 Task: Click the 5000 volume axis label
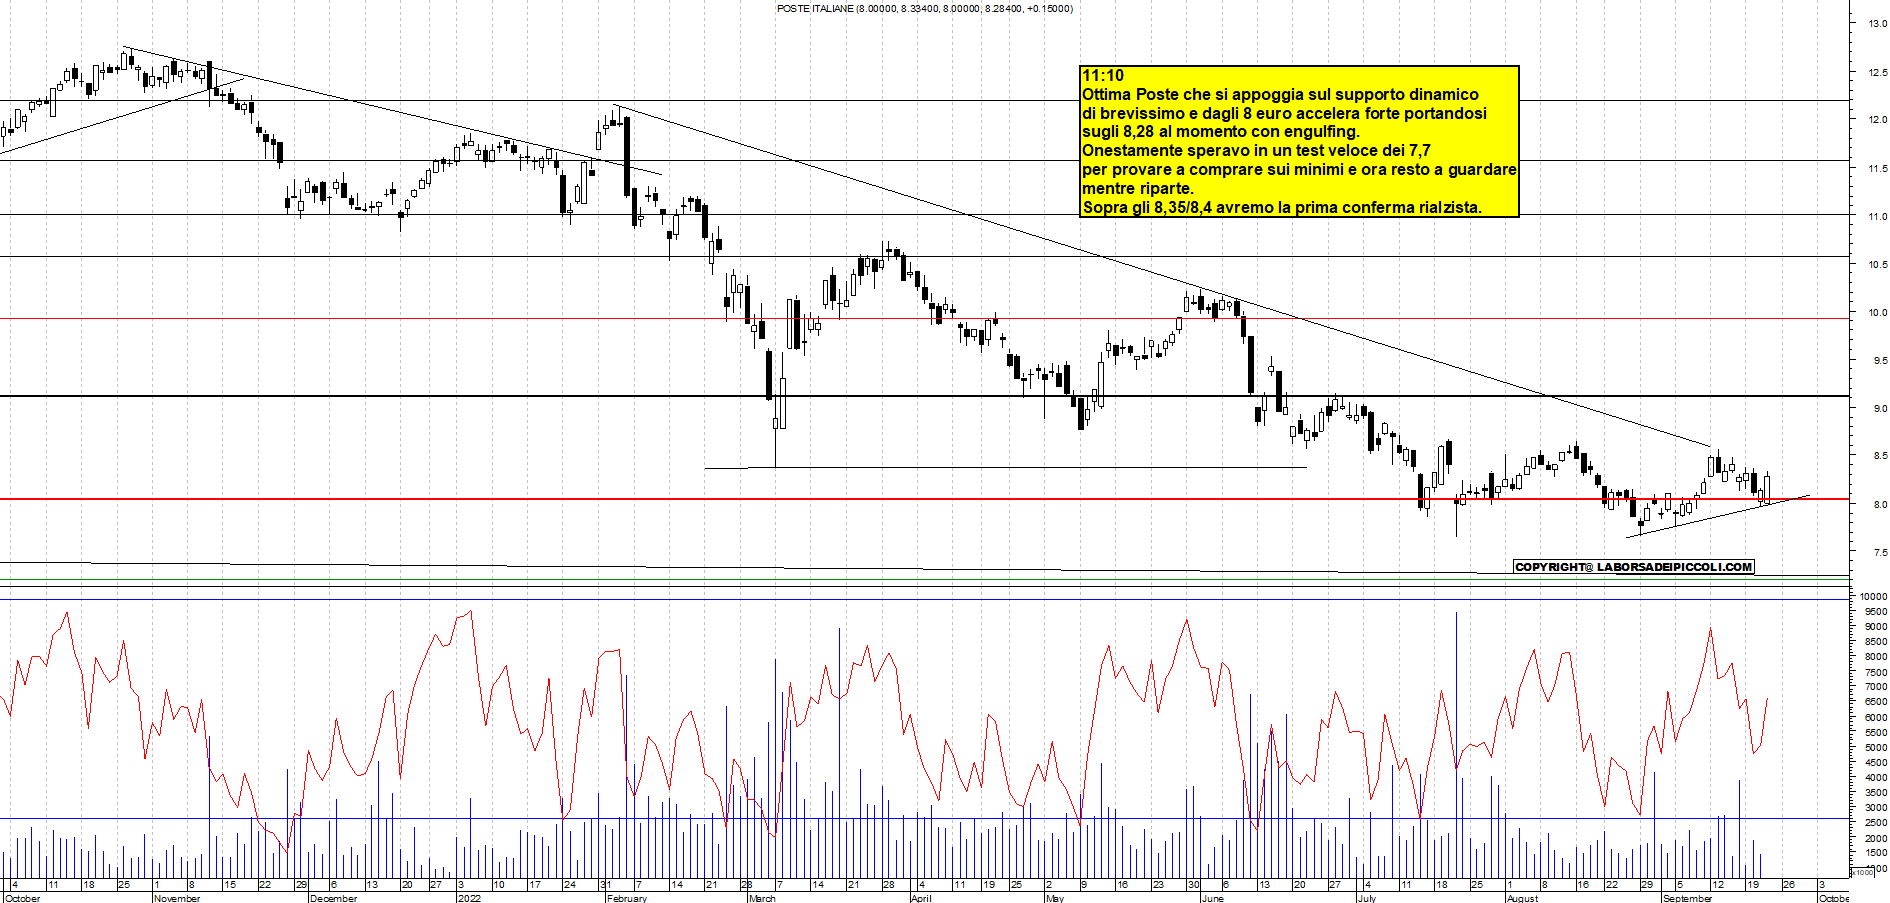click(1875, 747)
